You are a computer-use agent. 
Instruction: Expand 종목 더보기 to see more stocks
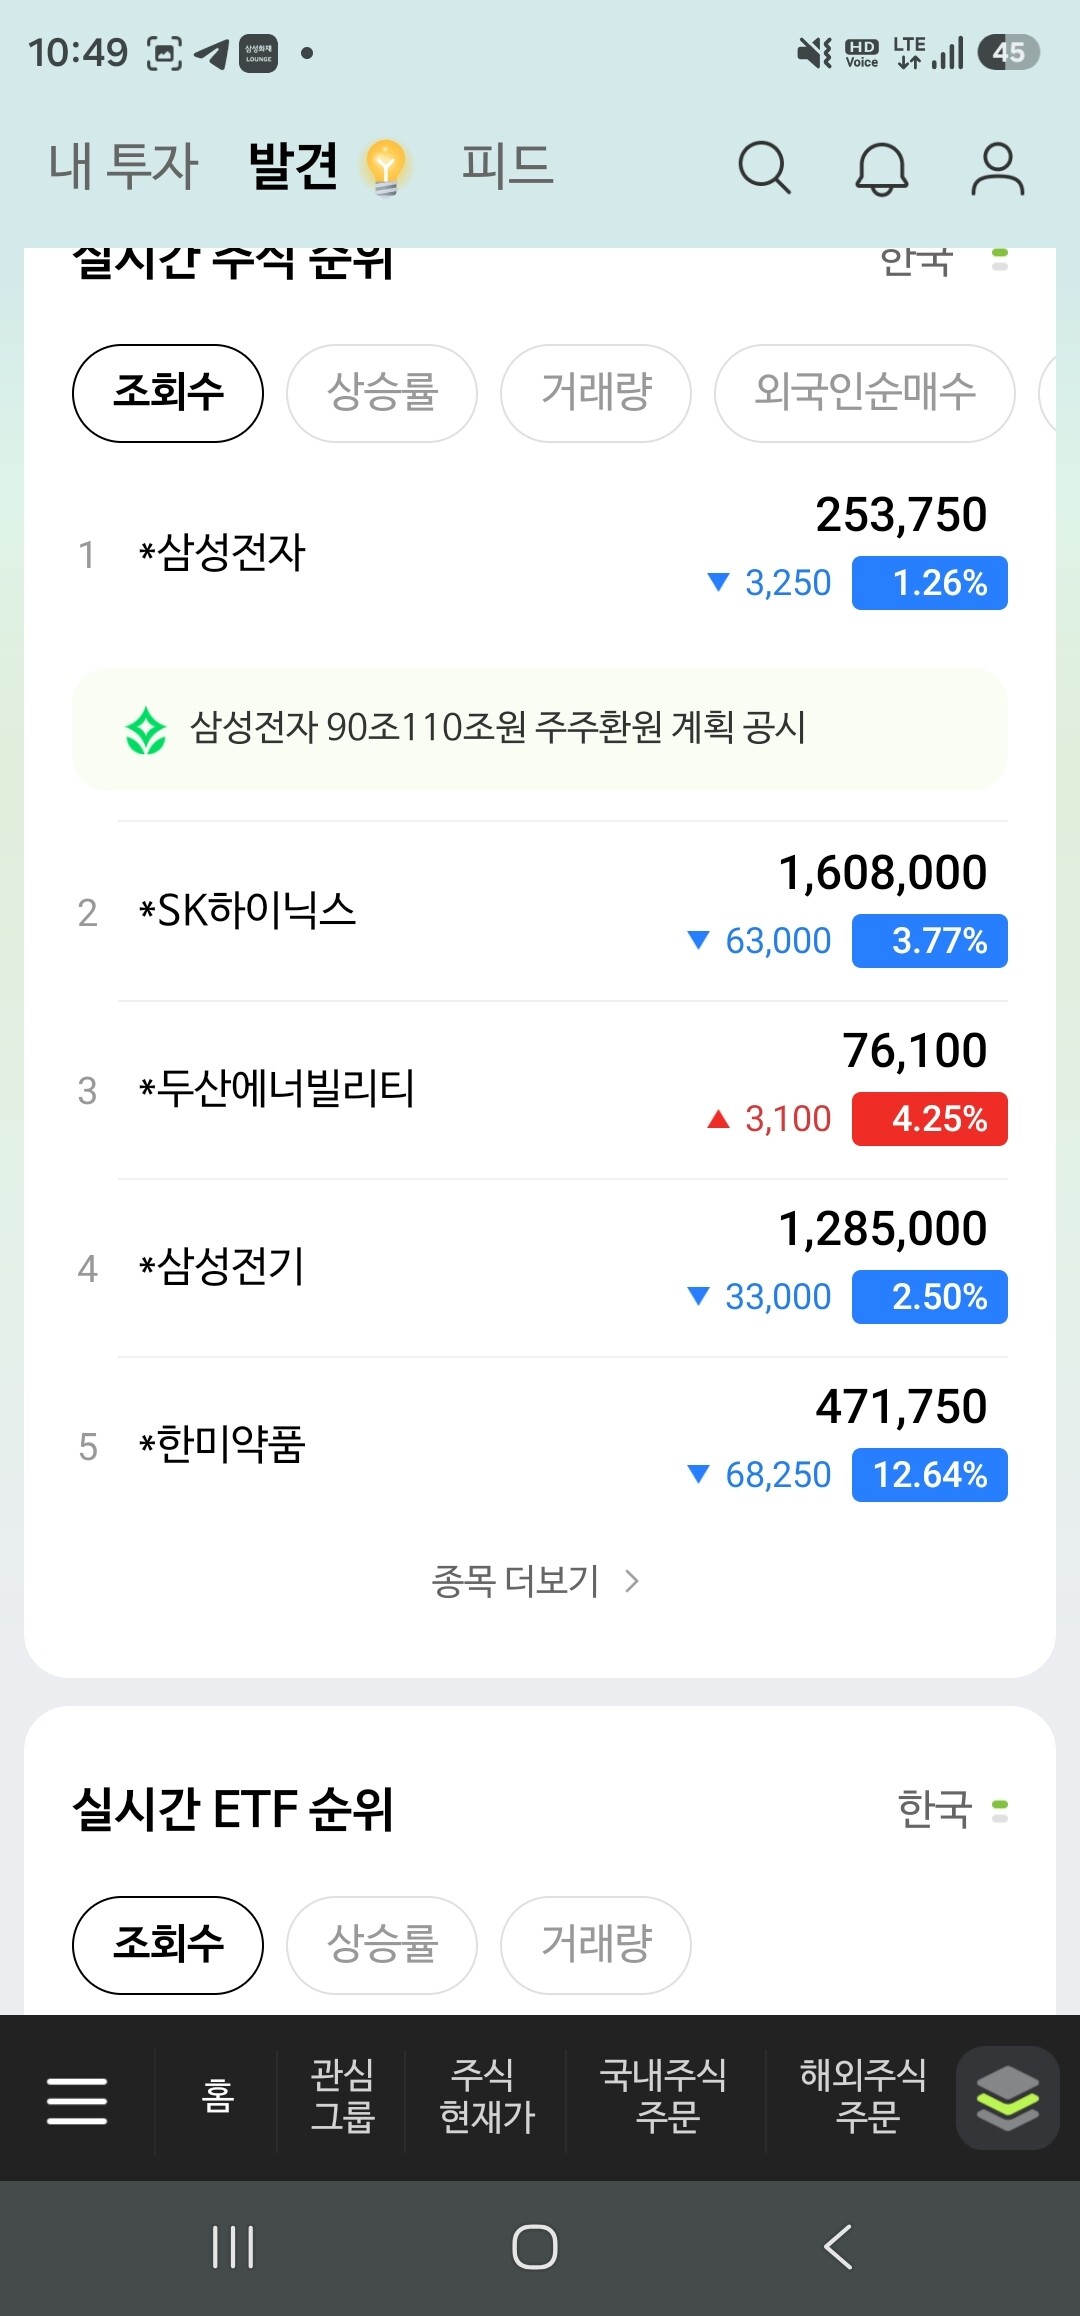535,1581
